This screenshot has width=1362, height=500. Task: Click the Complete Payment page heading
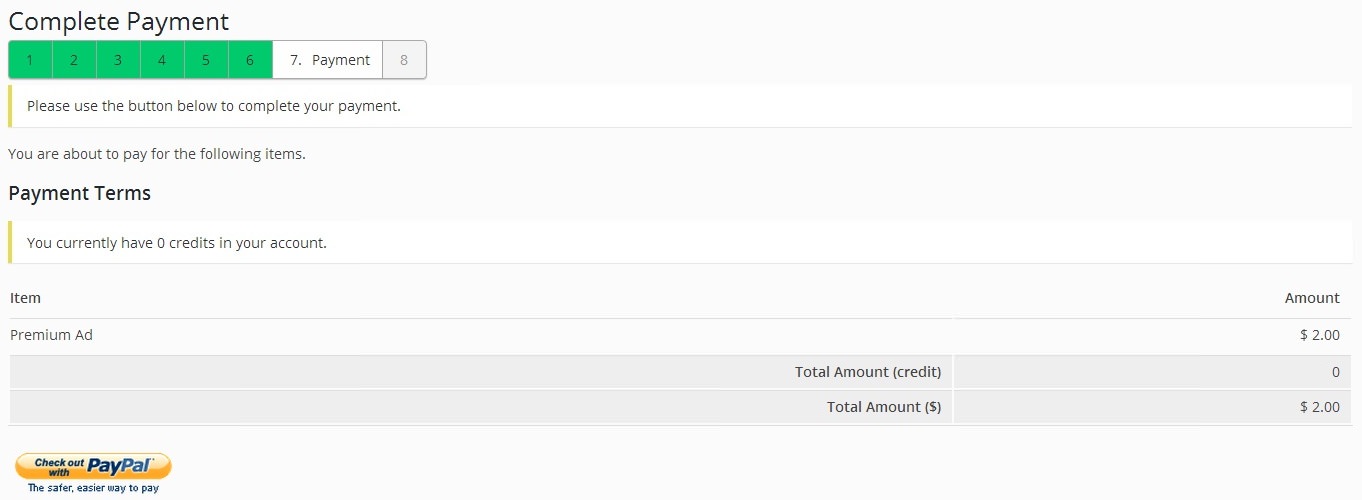[x=118, y=21]
